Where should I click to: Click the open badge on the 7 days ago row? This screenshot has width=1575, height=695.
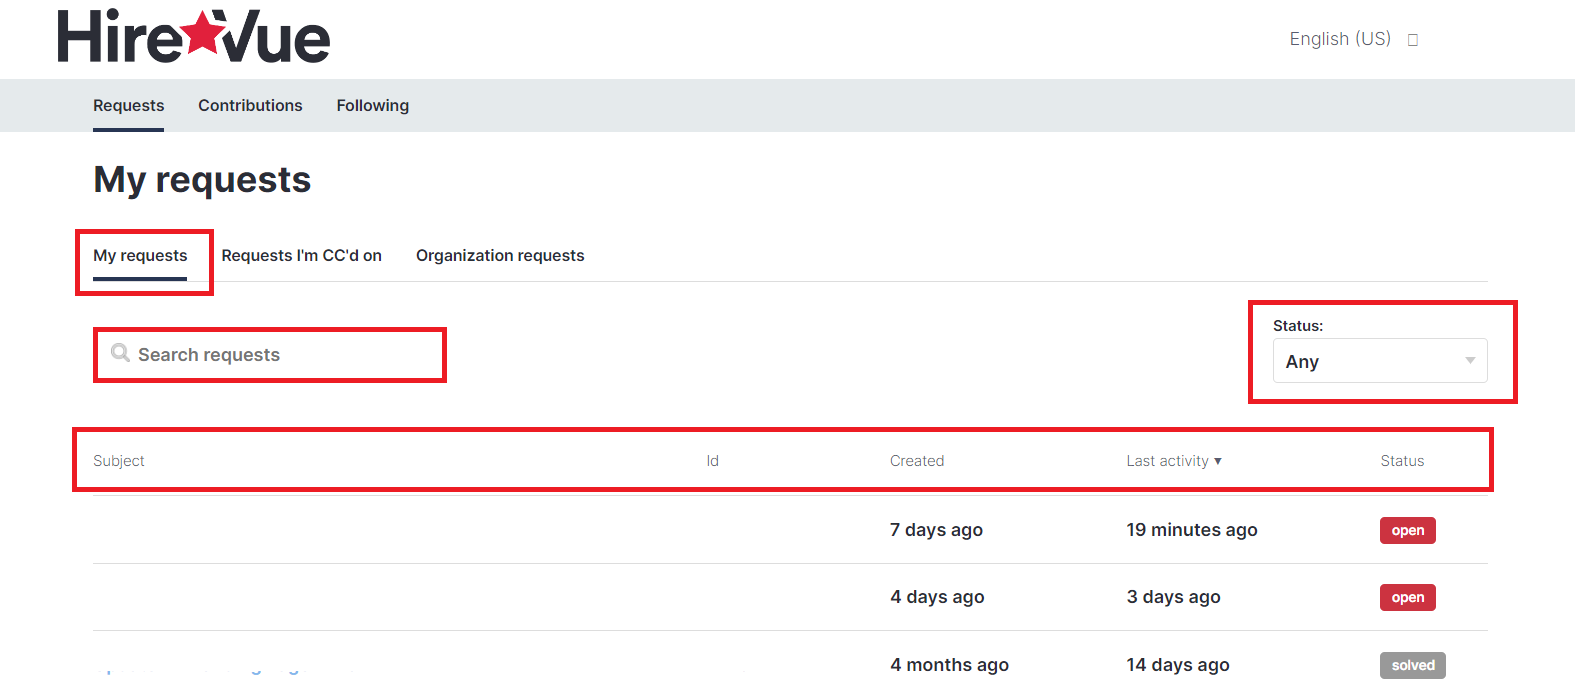pyautogui.click(x=1407, y=531)
